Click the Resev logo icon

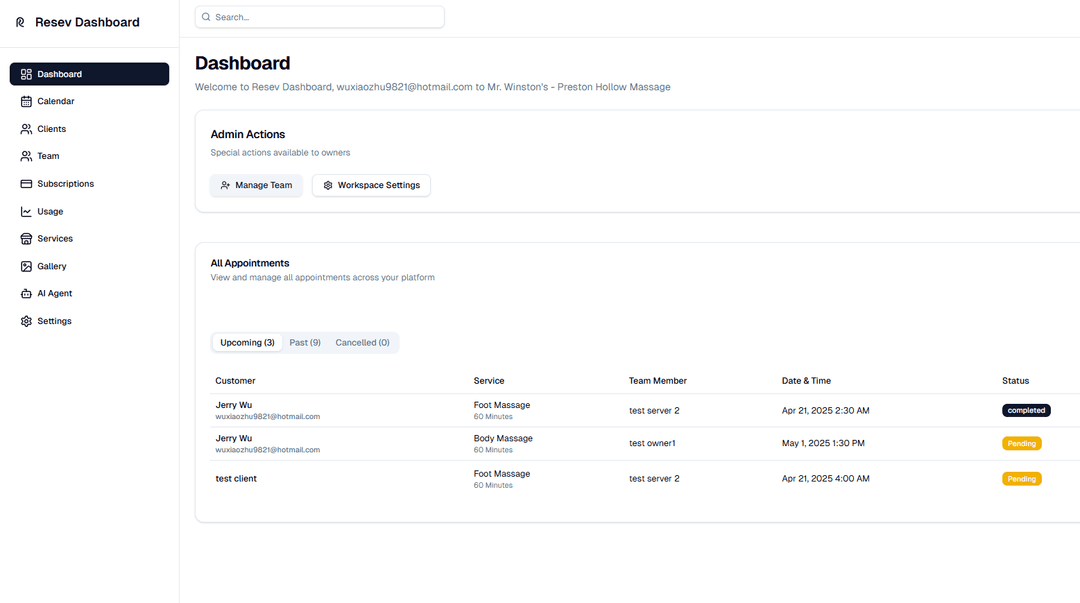[x=20, y=22]
